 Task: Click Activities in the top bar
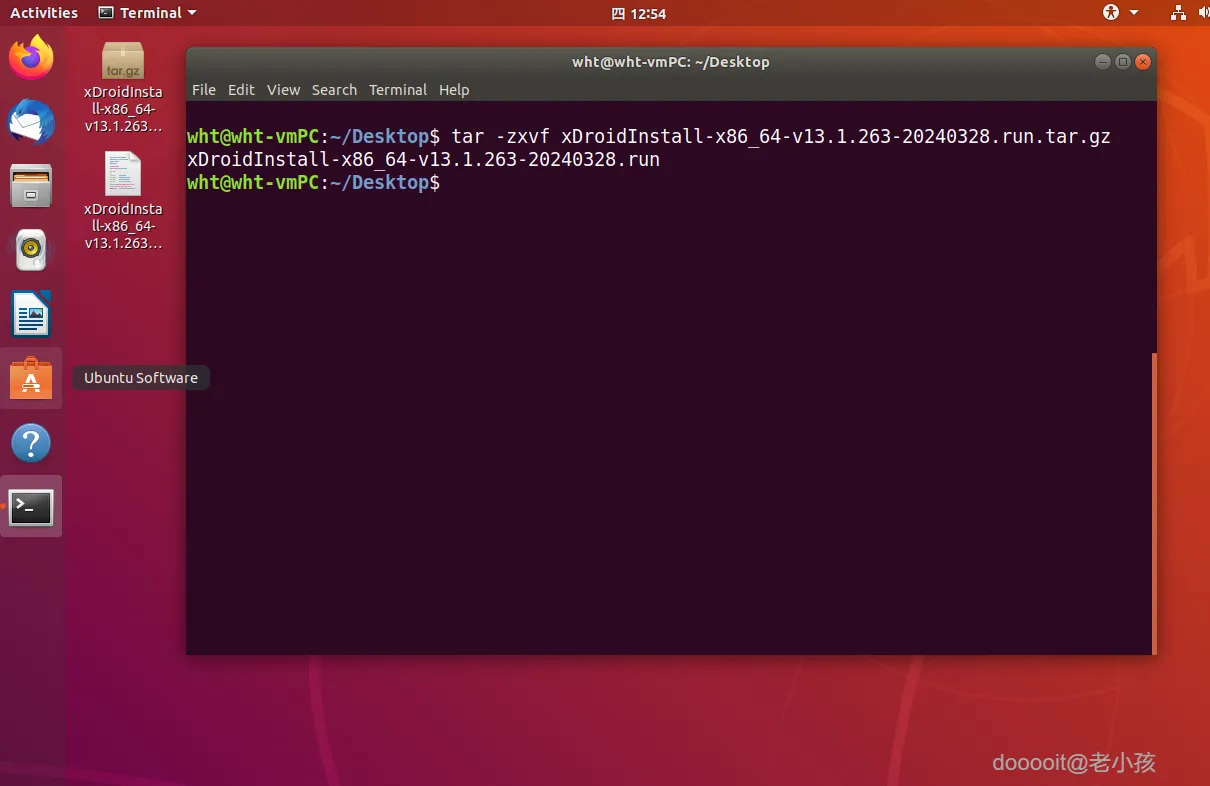pos(44,13)
